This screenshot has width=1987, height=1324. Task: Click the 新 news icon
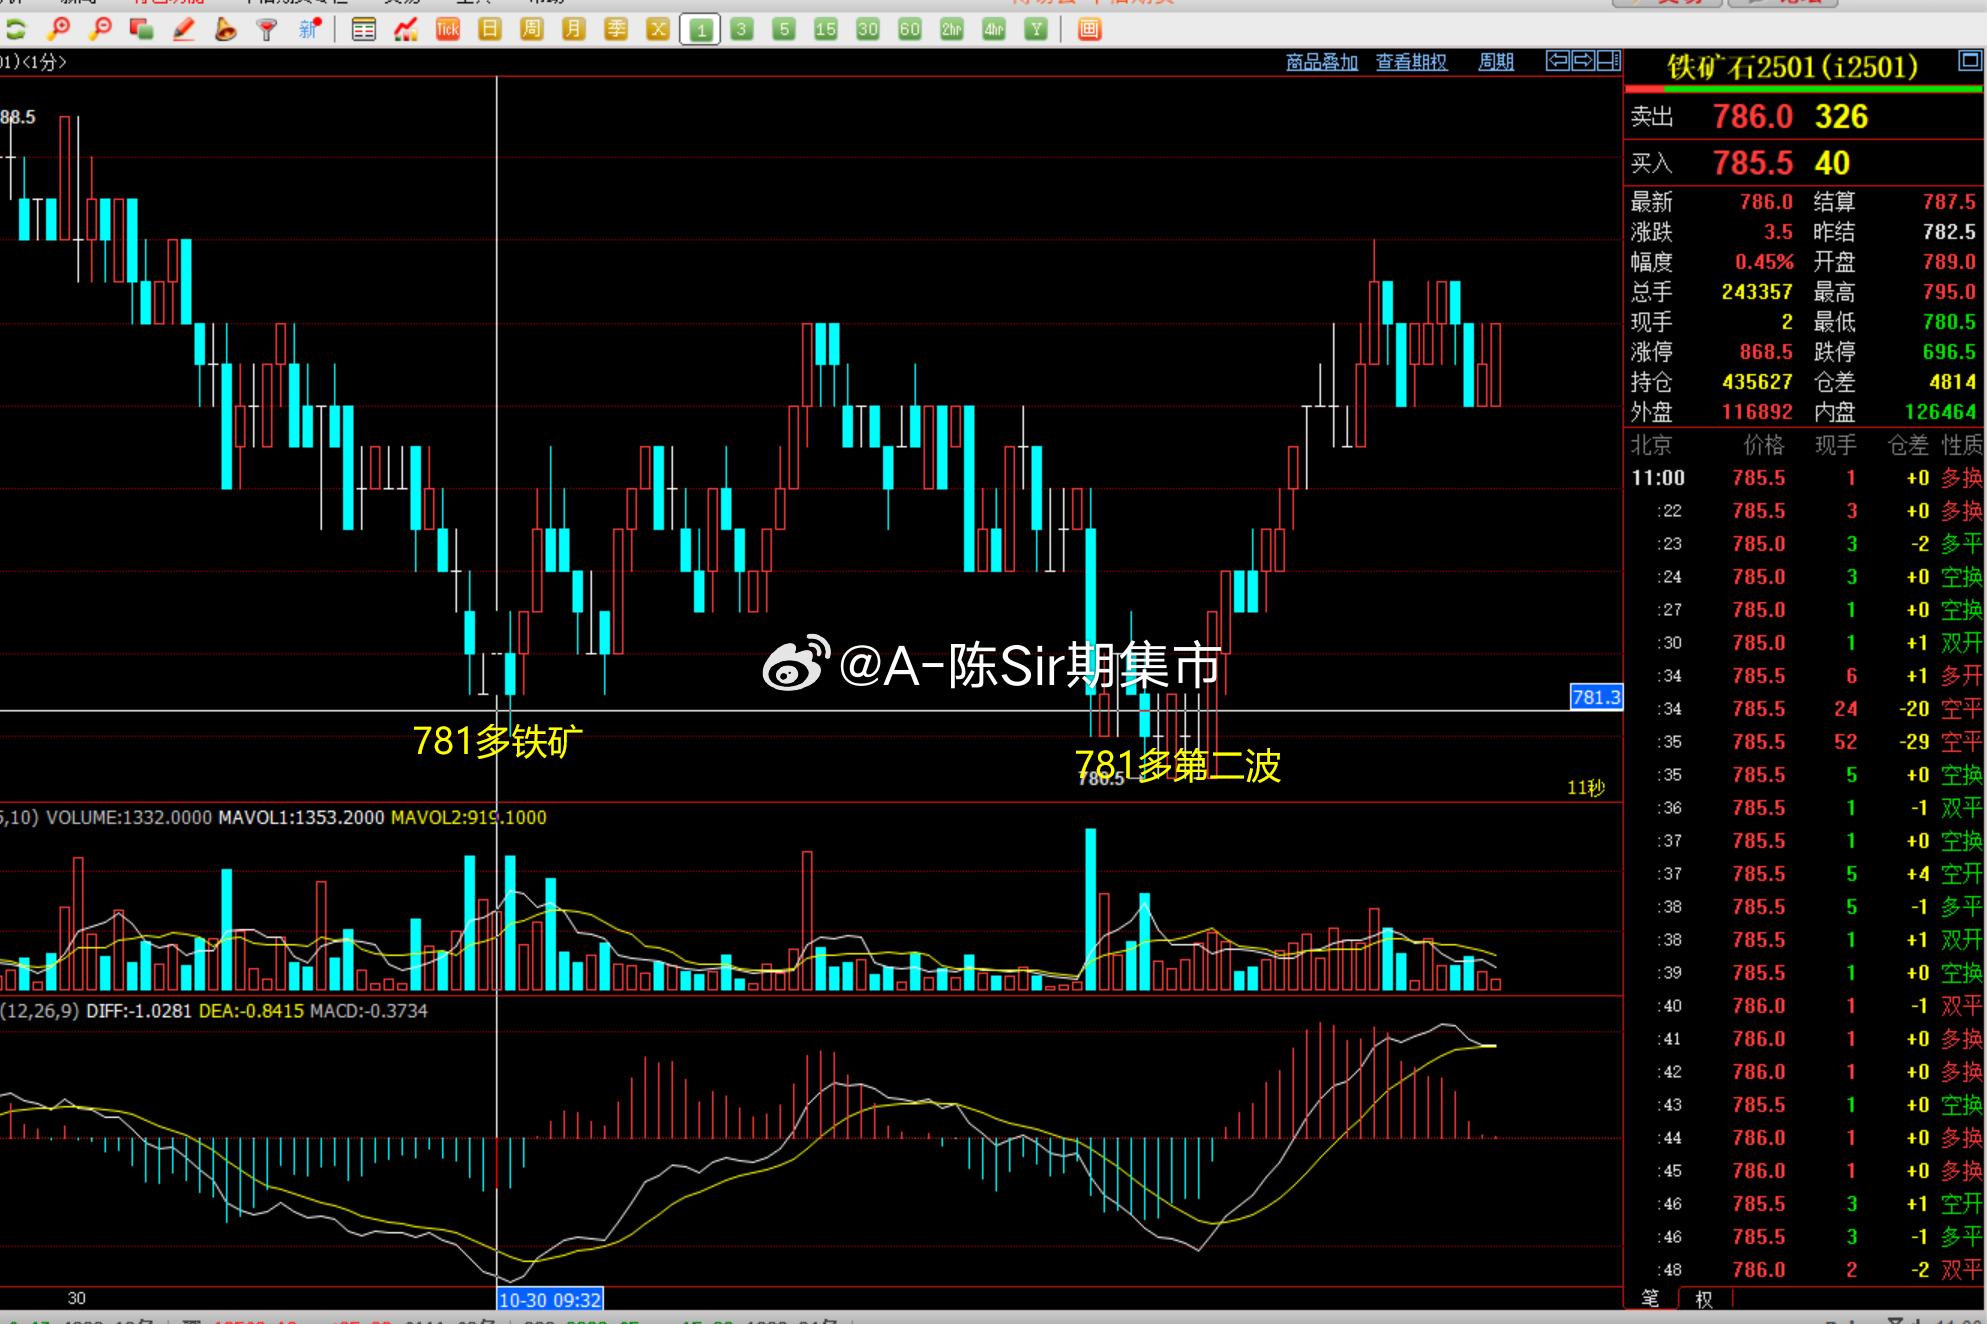[x=310, y=29]
